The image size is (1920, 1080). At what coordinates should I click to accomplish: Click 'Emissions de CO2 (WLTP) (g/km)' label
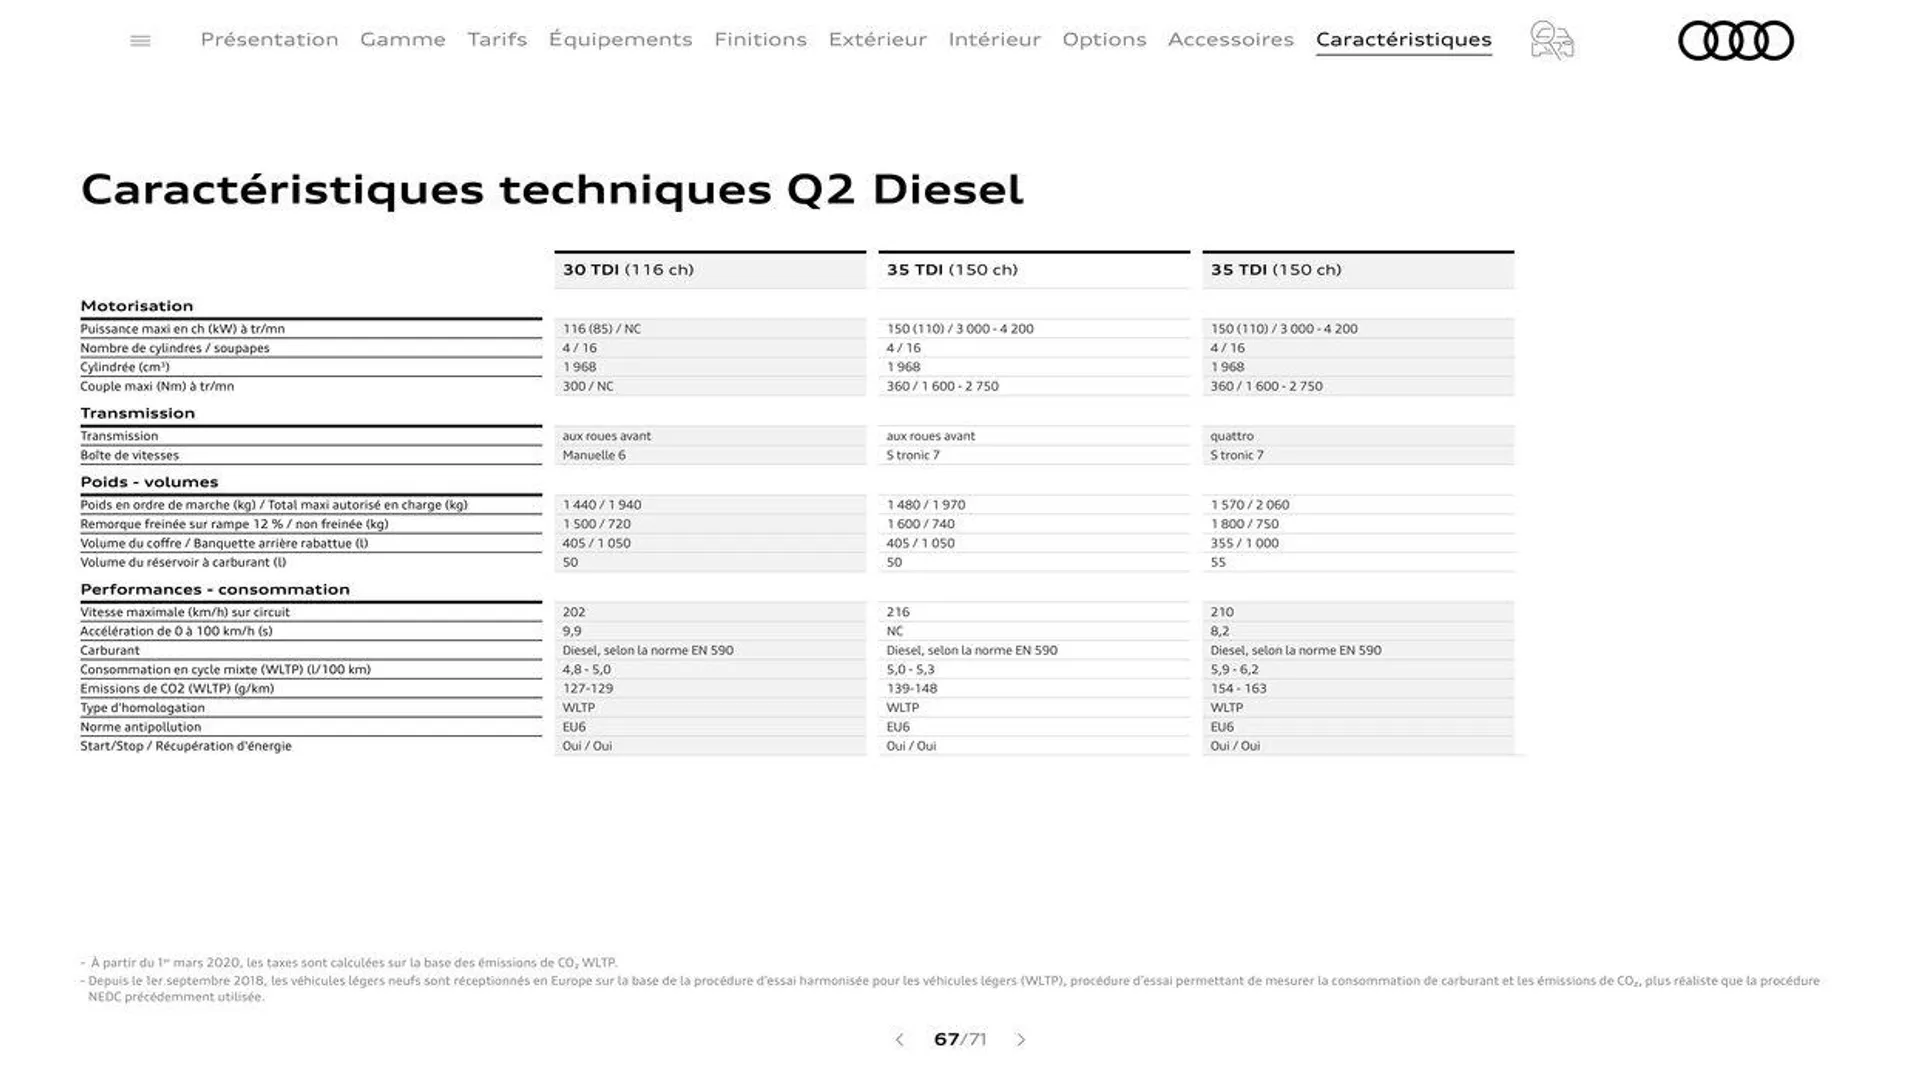177,689
